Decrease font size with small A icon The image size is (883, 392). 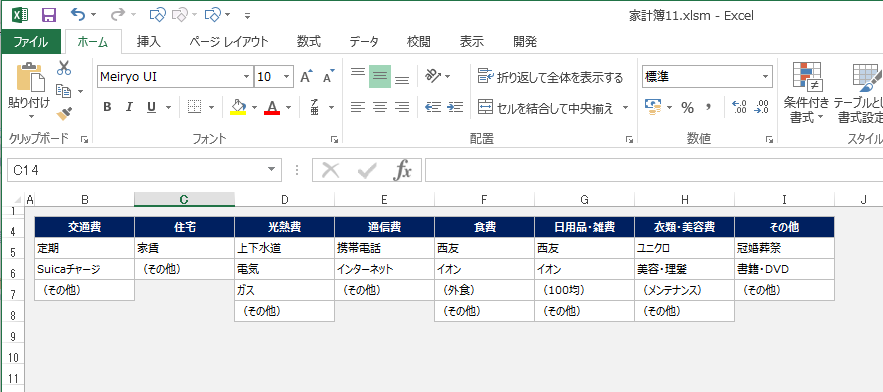pyautogui.click(x=328, y=77)
